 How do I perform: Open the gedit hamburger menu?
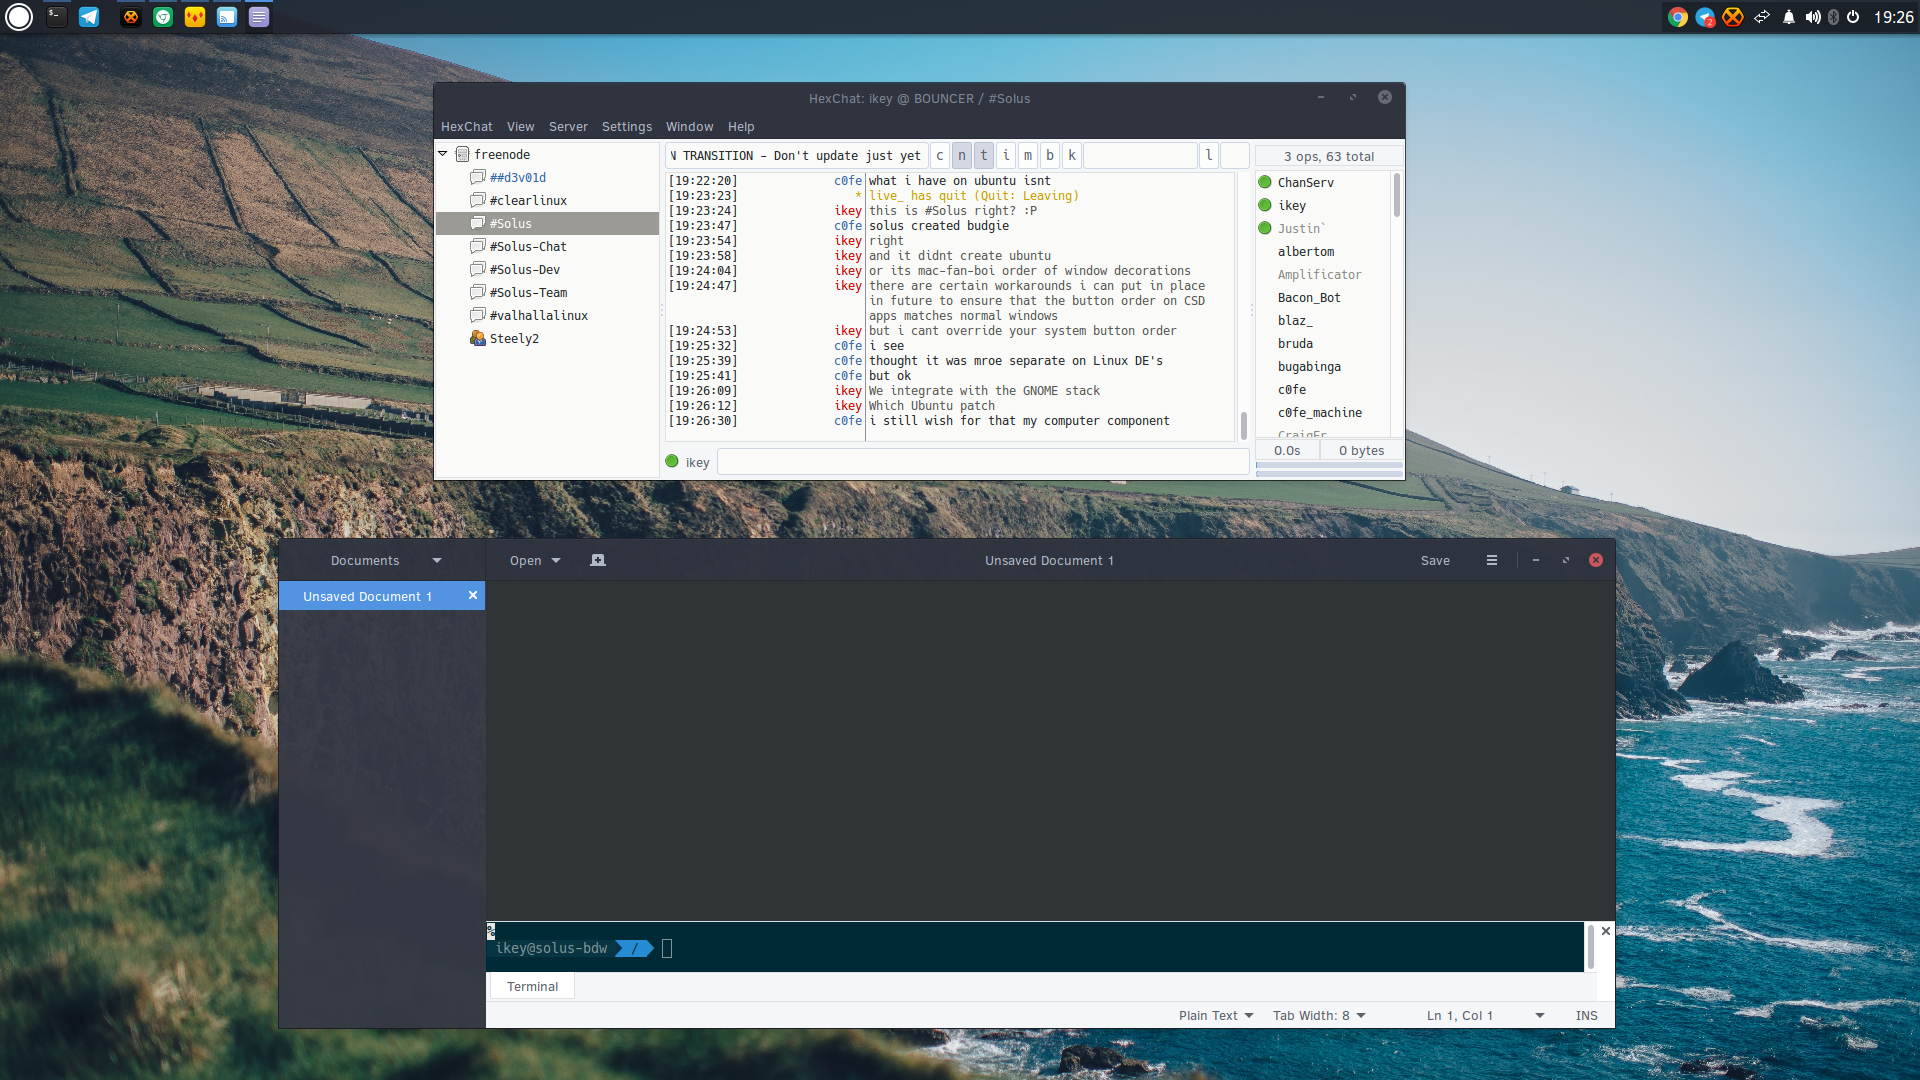1492,560
